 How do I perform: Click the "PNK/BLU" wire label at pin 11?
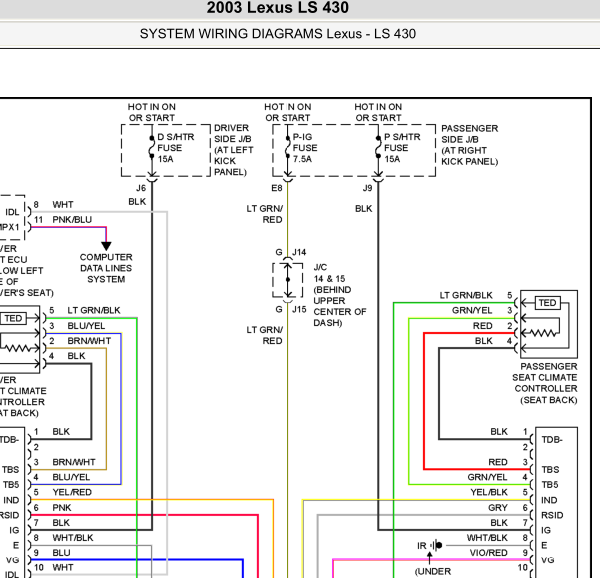[x=72, y=220]
